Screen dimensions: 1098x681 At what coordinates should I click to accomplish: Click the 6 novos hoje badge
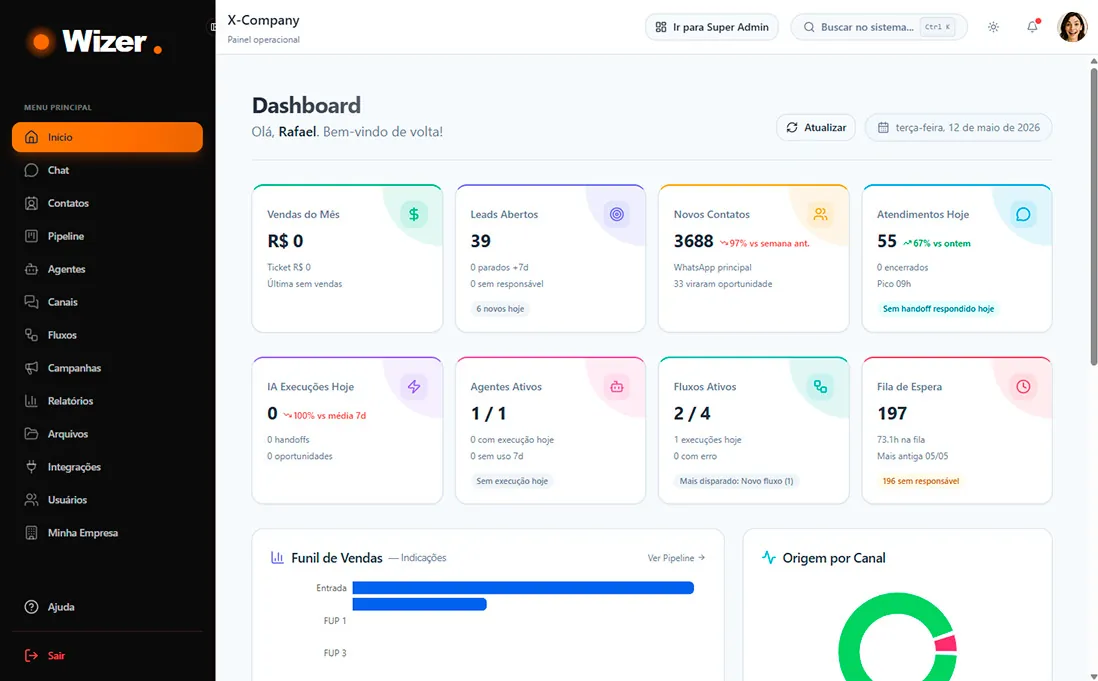[500, 309]
